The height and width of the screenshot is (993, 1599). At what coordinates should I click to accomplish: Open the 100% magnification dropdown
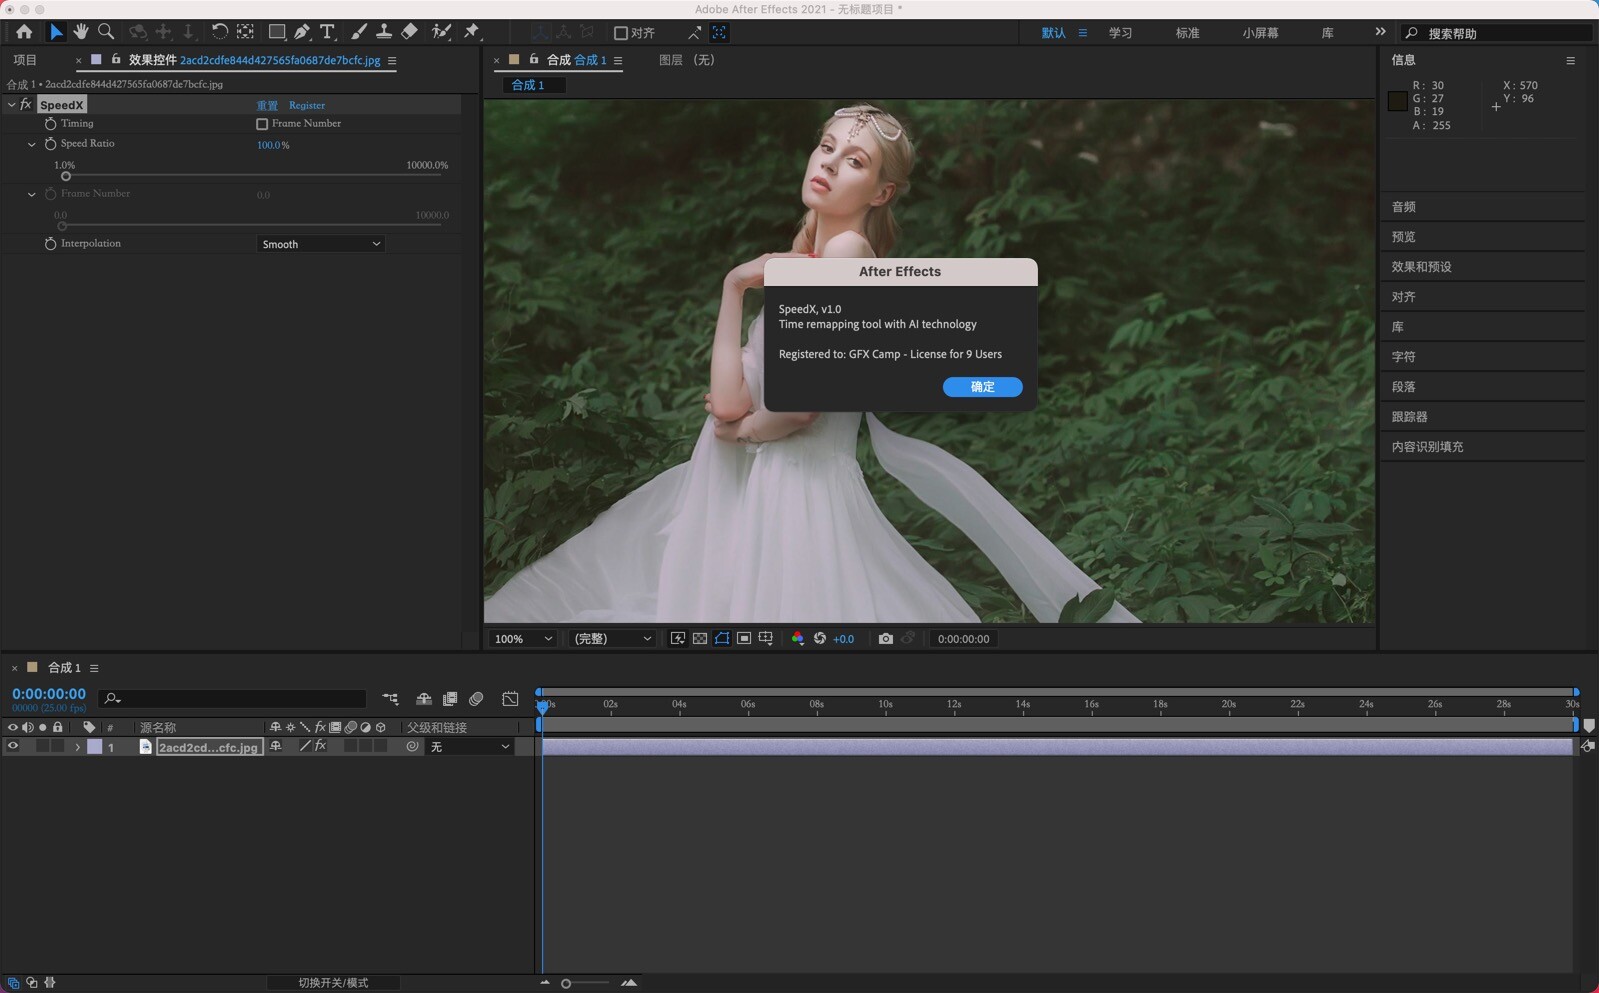[523, 639]
